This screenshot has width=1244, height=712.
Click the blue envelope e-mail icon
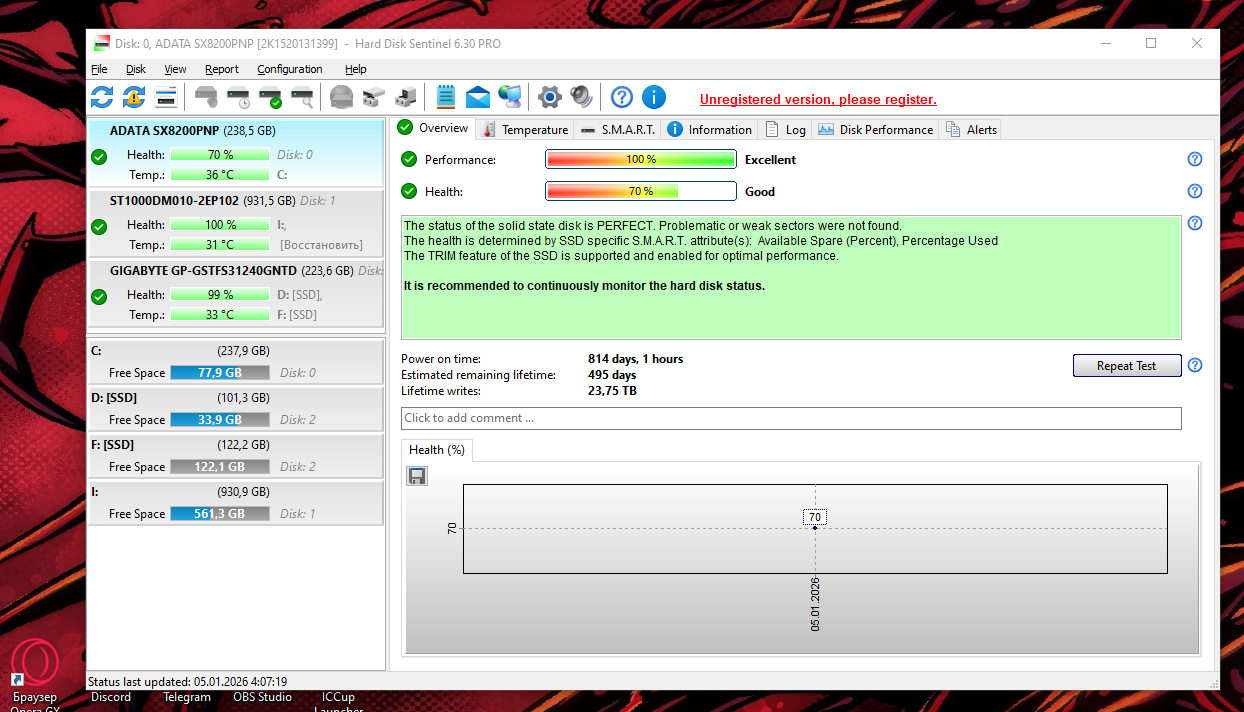(x=478, y=97)
